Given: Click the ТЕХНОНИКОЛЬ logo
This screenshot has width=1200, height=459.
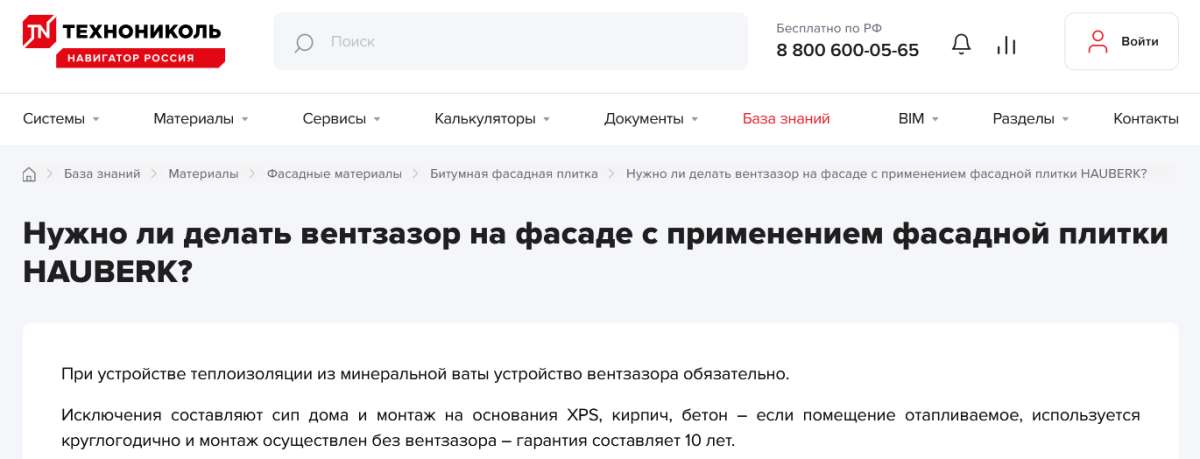Looking at the screenshot, I should (124, 42).
